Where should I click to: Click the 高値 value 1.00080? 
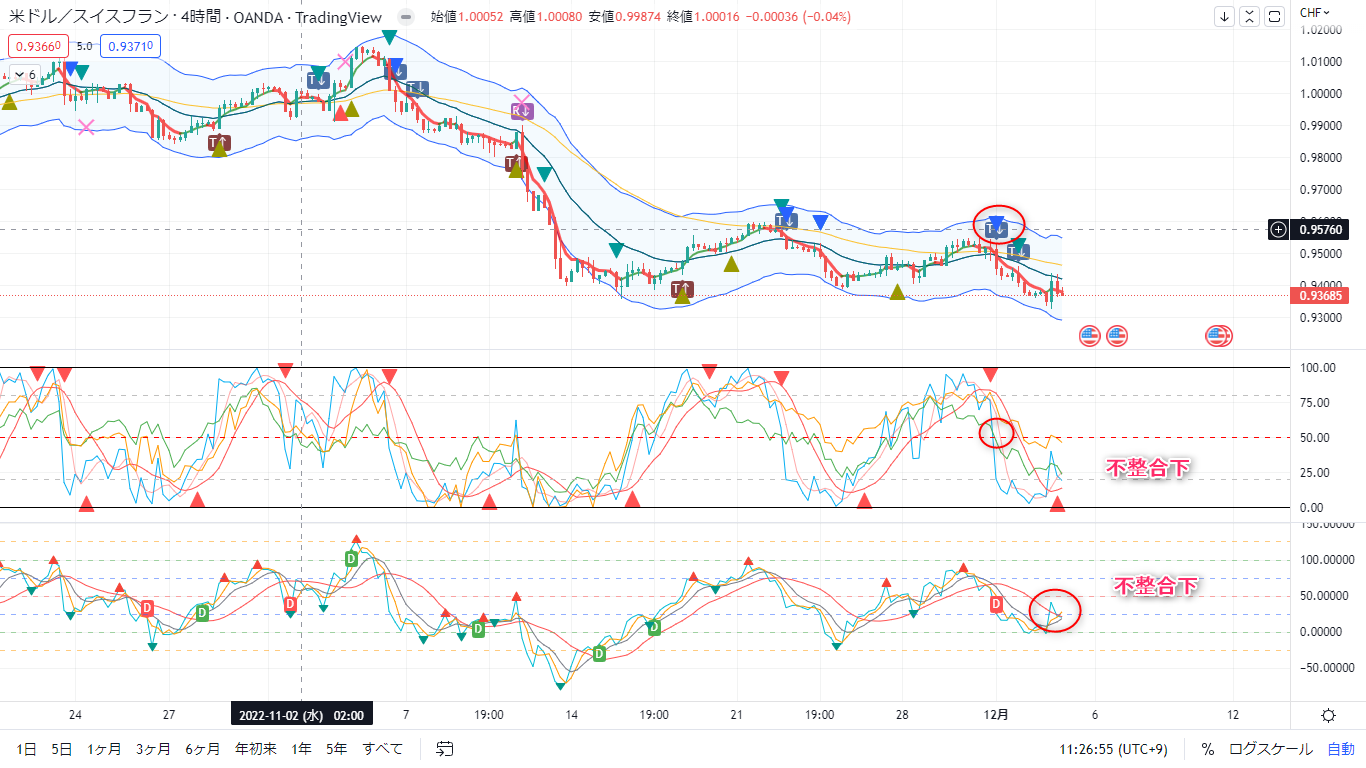(x=557, y=16)
